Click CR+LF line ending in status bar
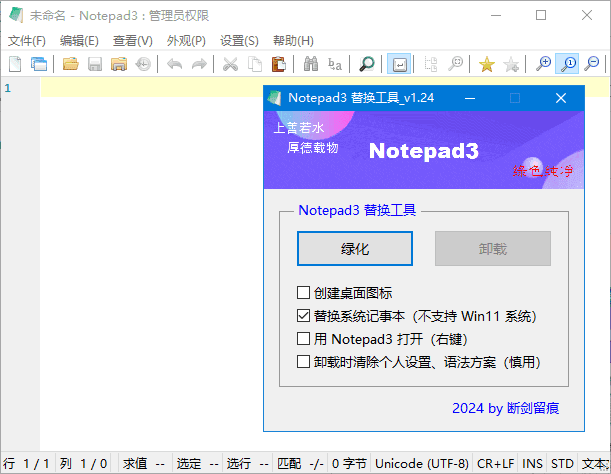 coord(495,464)
